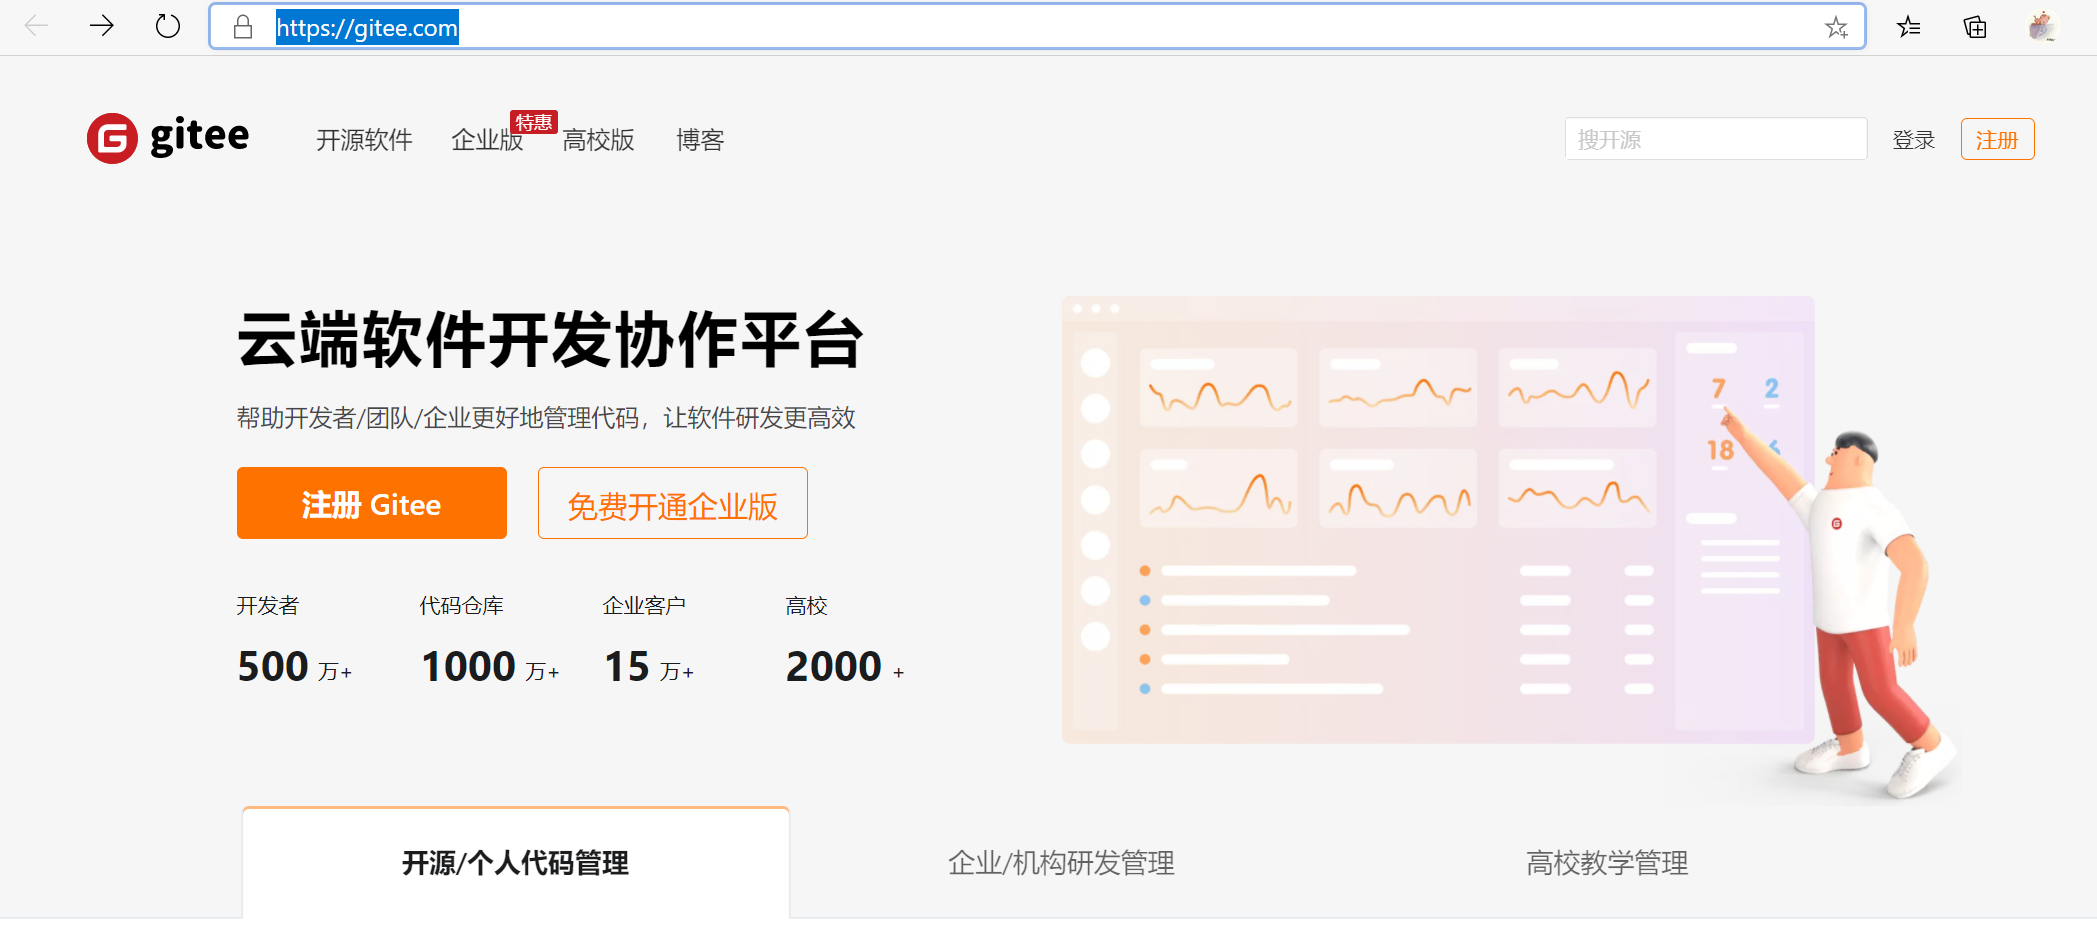This screenshot has width=2097, height=932.
Task: Click the 2000 + universities figure
Action: [x=845, y=667]
